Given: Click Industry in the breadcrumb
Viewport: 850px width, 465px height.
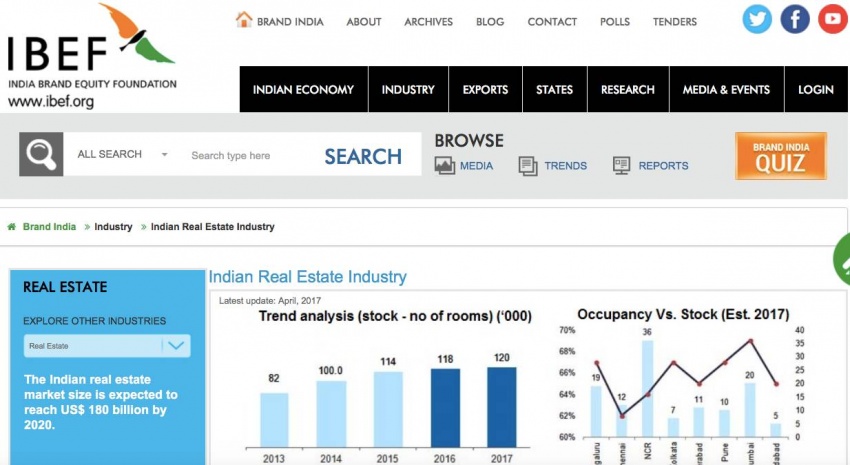Looking at the screenshot, I should (x=113, y=227).
